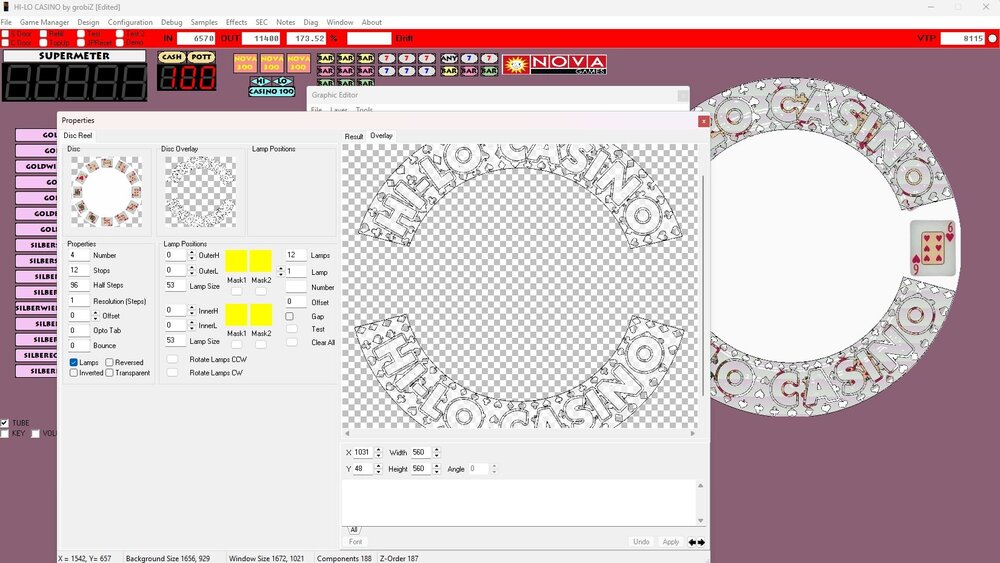This screenshot has height=563, width=1000.
Task: Click the left arrow beside Apply
Action: pyautogui.click(x=692, y=542)
